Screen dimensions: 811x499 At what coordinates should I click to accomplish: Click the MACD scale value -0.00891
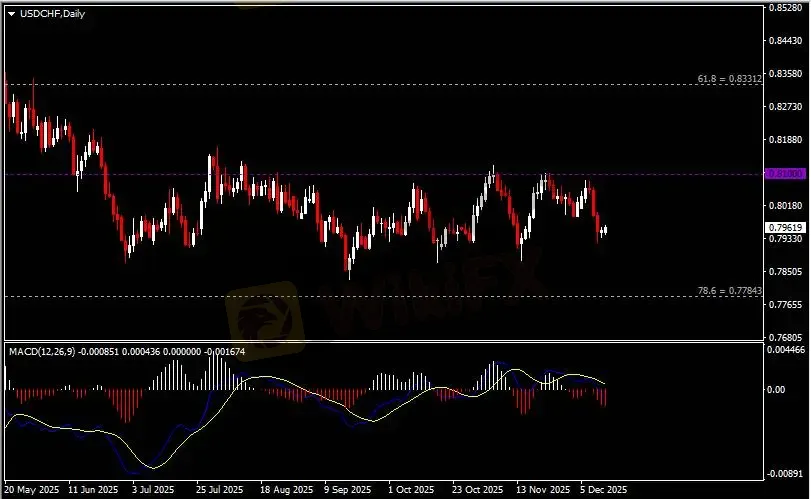786,474
